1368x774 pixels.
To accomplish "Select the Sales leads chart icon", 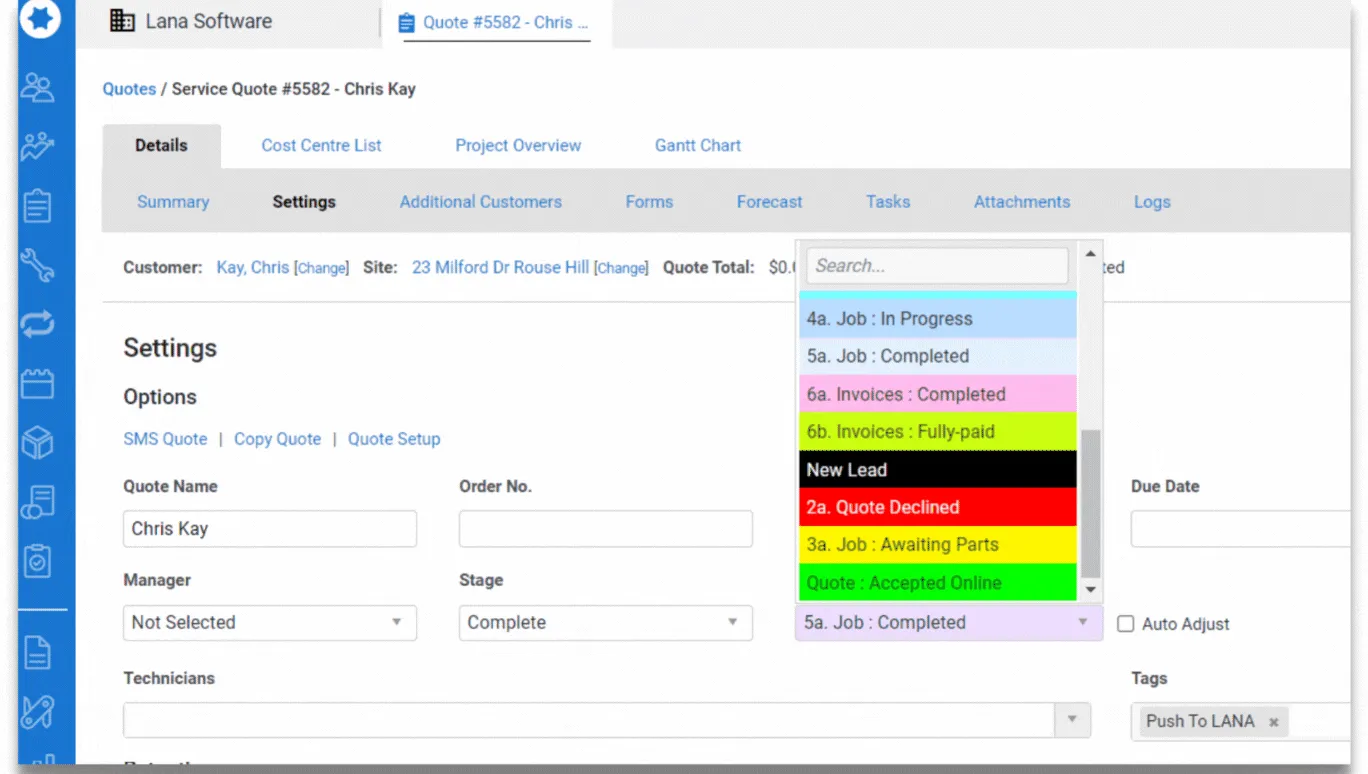I will coord(38,146).
